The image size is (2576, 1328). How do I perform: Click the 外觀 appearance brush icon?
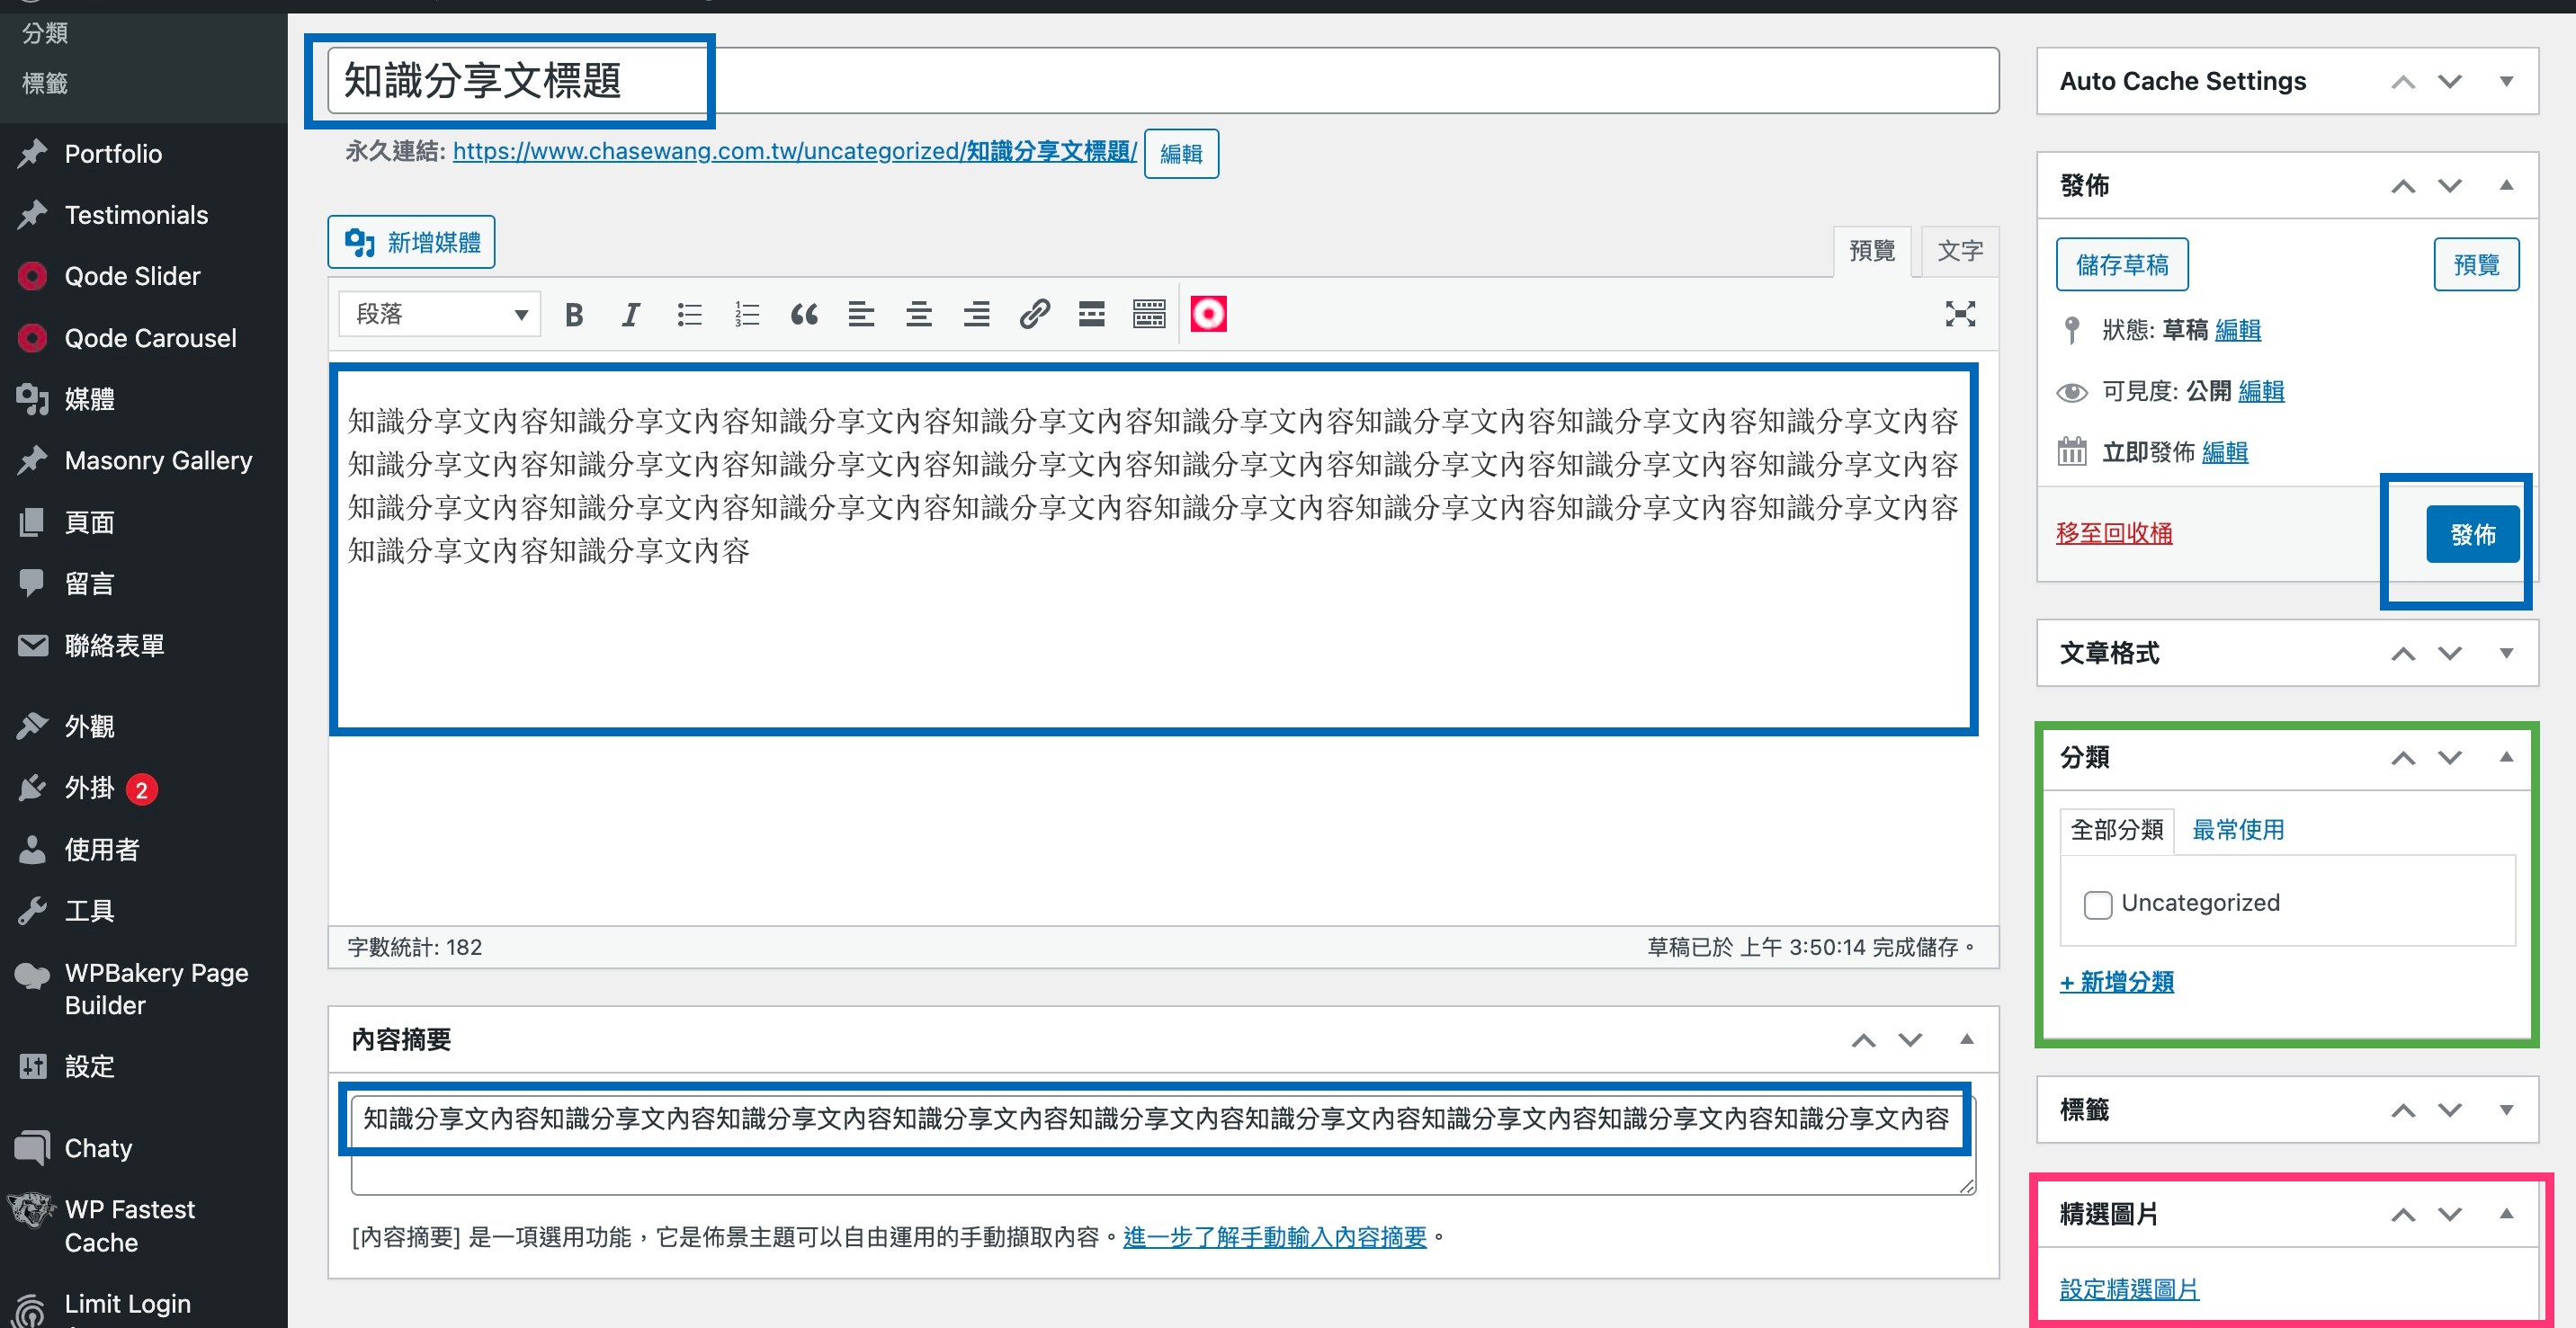click(32, 726)
